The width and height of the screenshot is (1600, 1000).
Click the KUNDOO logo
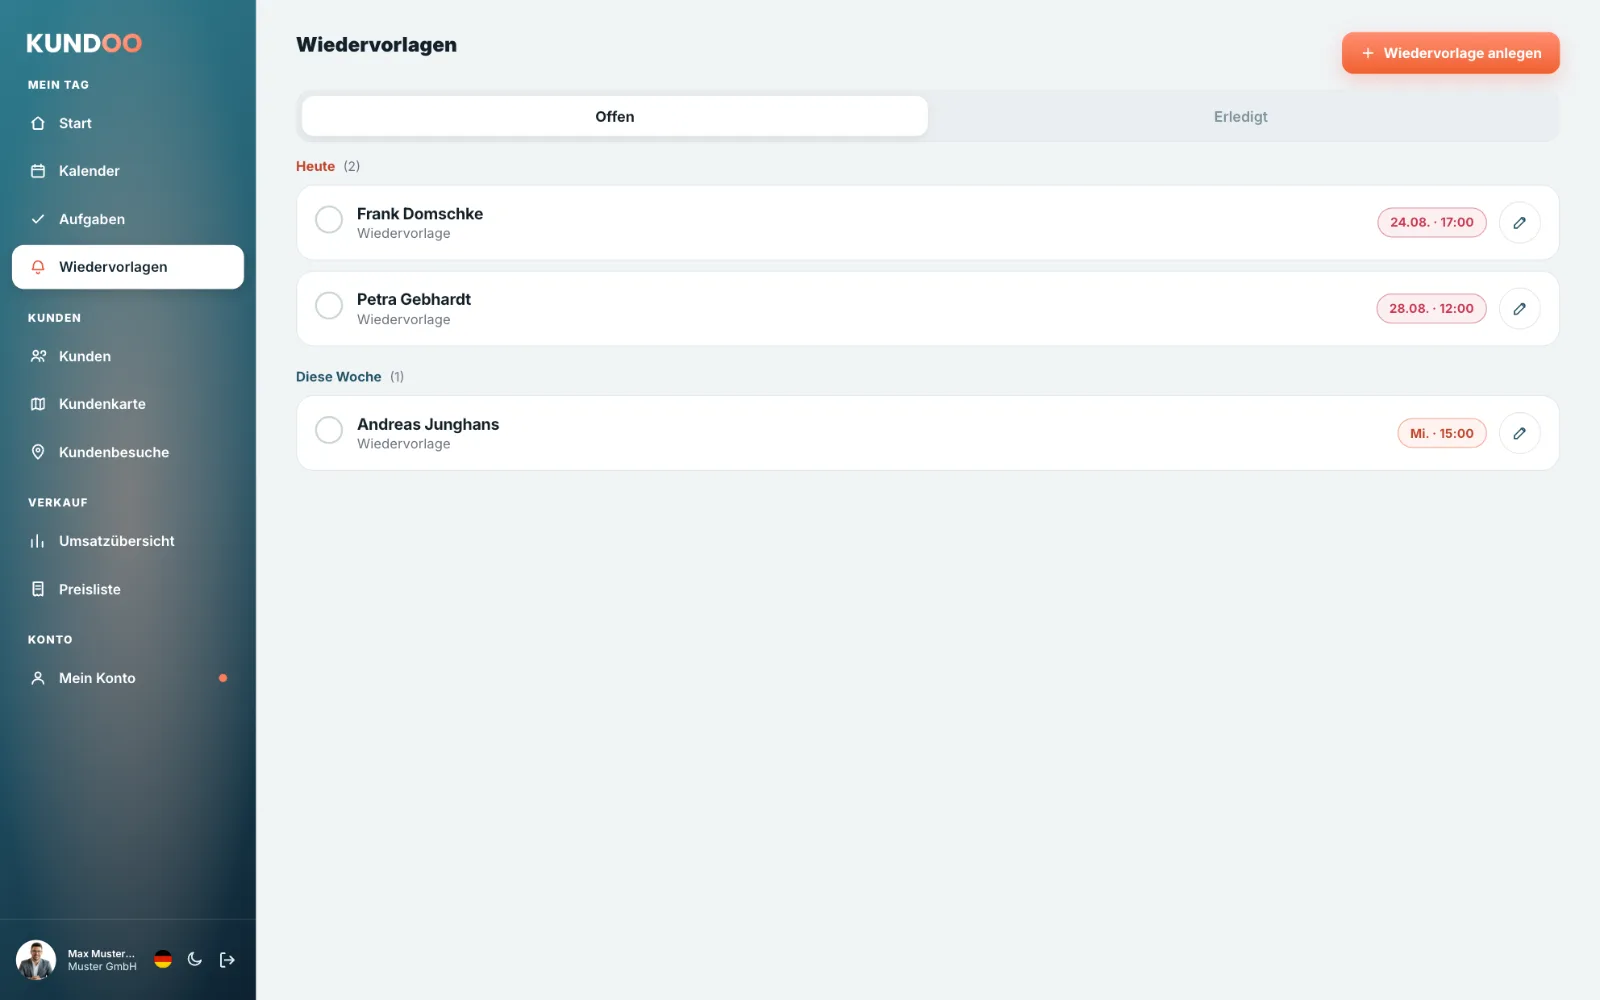84,43
